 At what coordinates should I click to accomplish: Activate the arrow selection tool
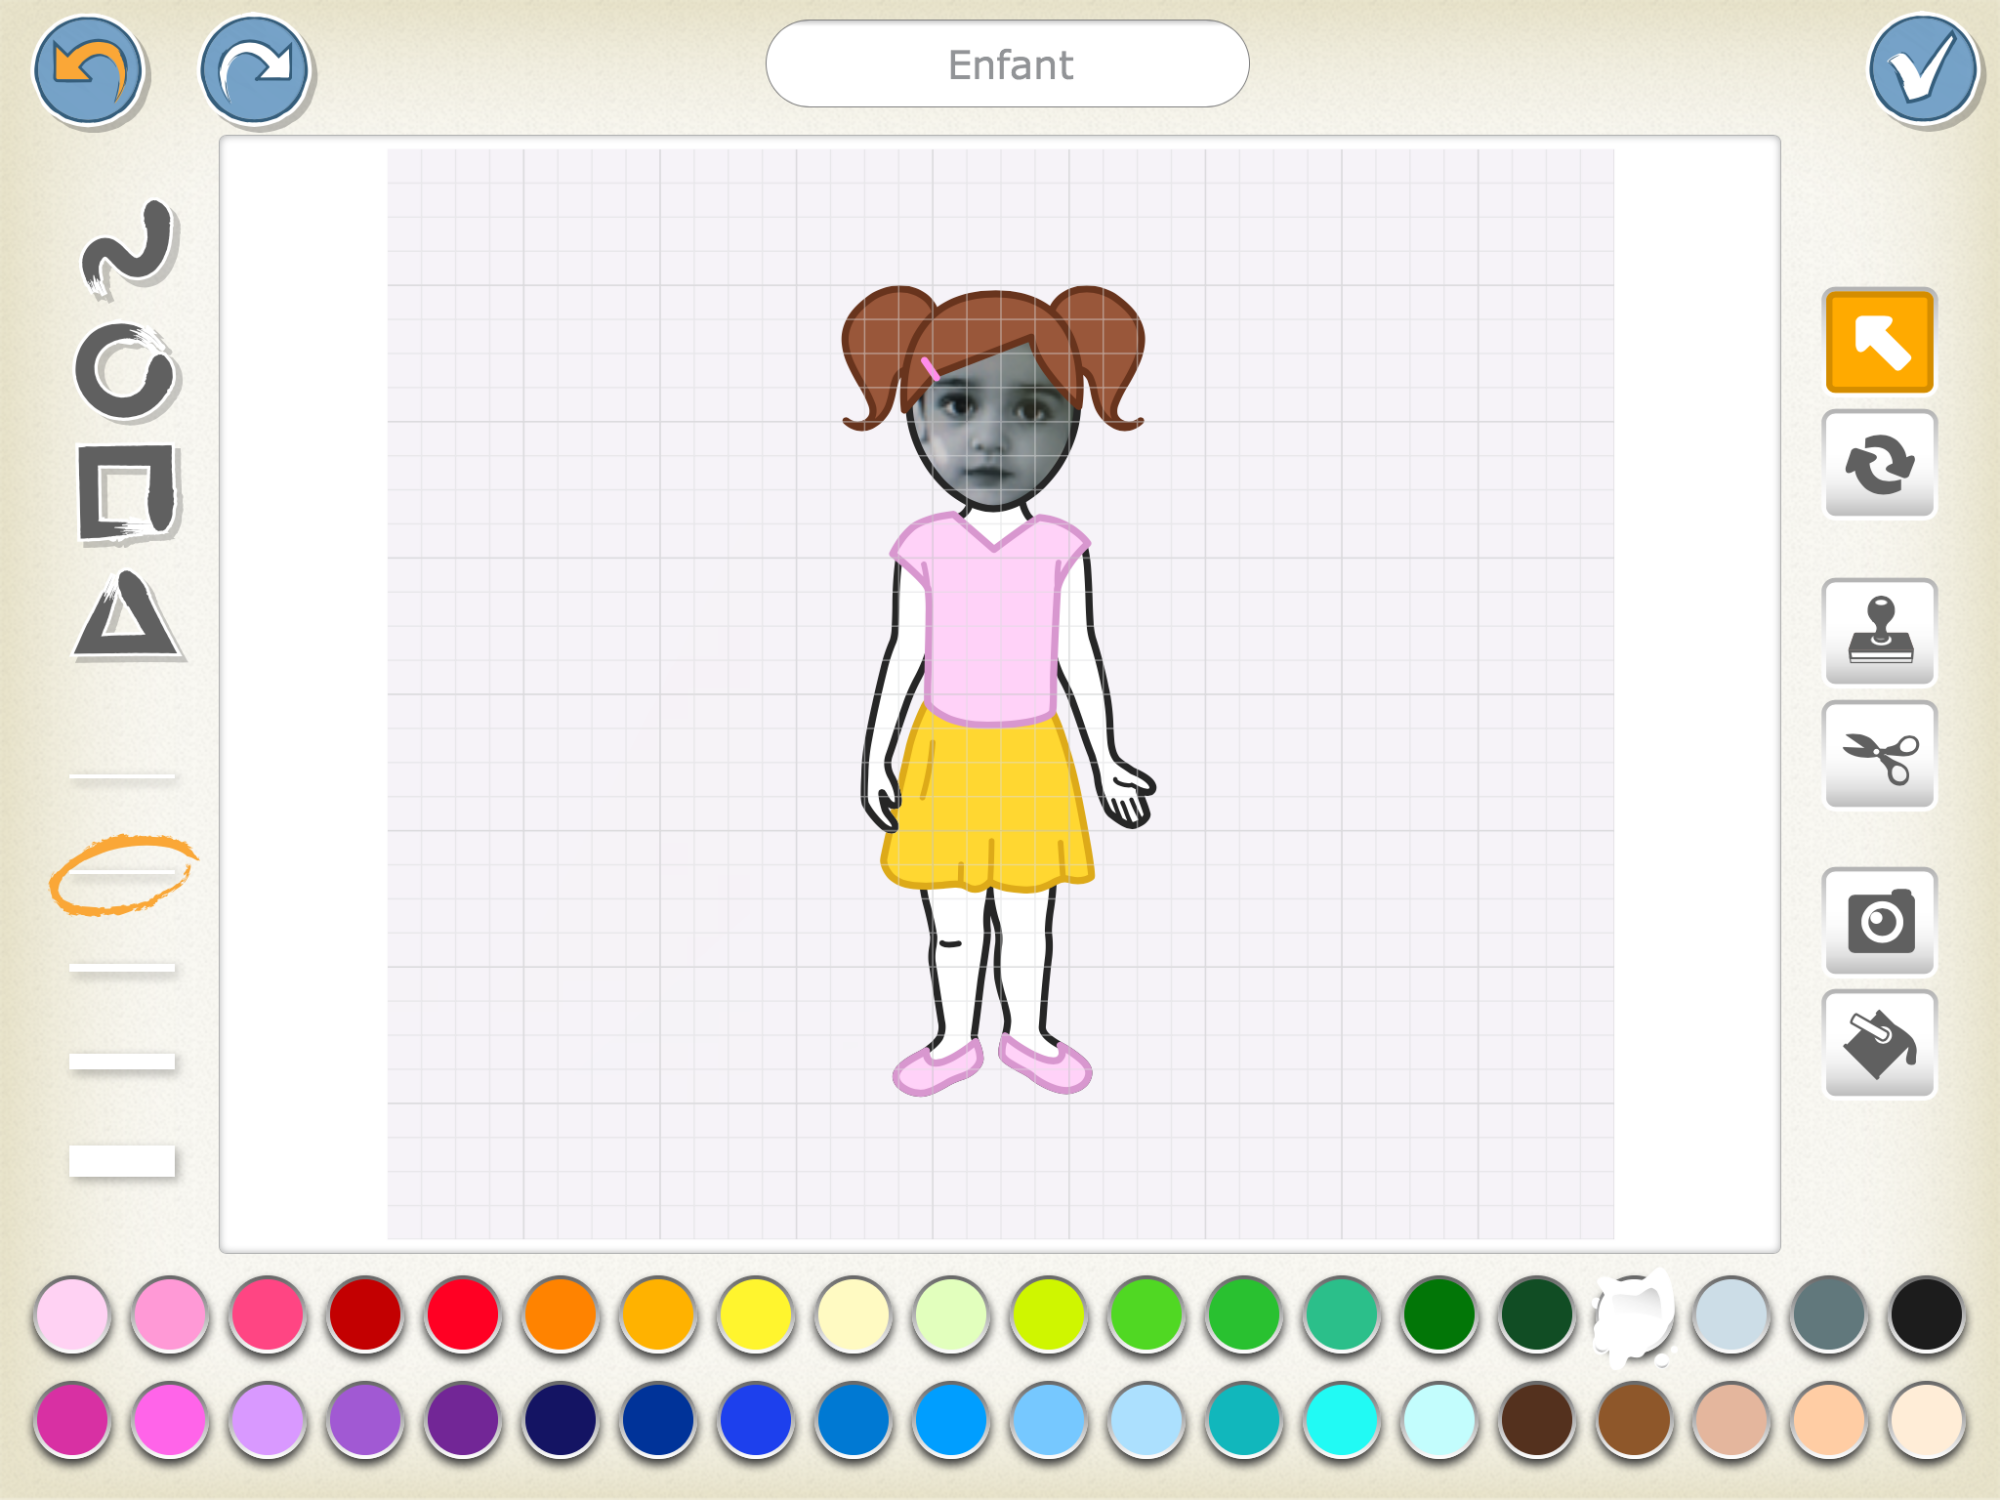coord(1879,342)
